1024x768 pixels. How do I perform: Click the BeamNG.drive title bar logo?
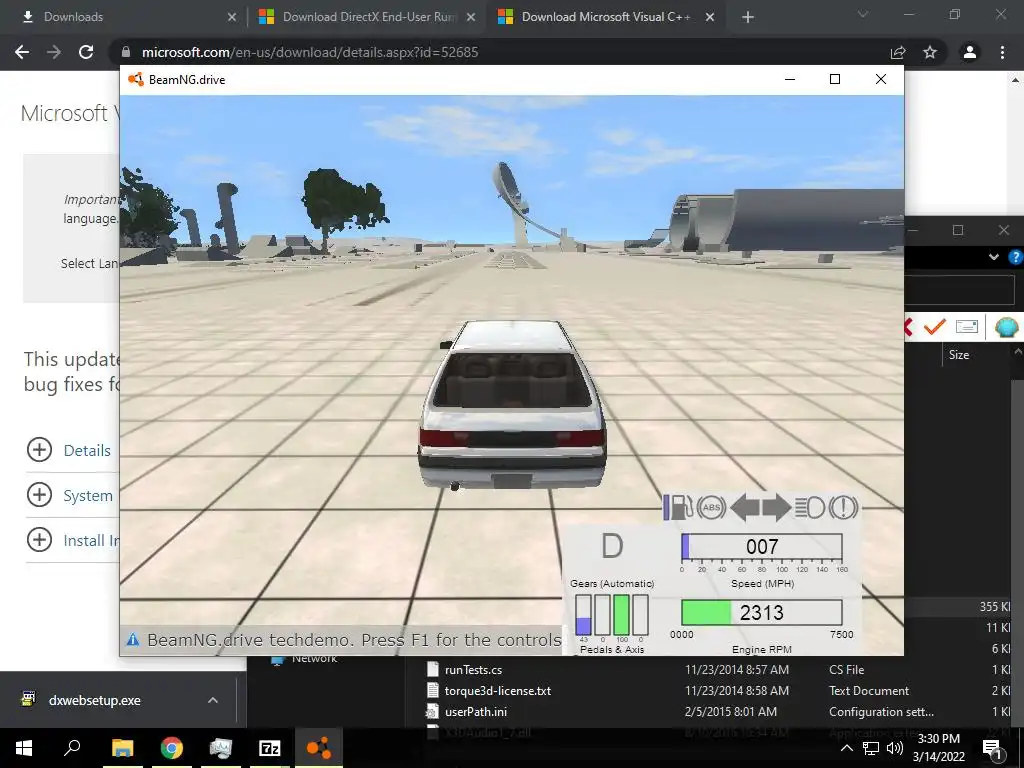tap(136, 80)
